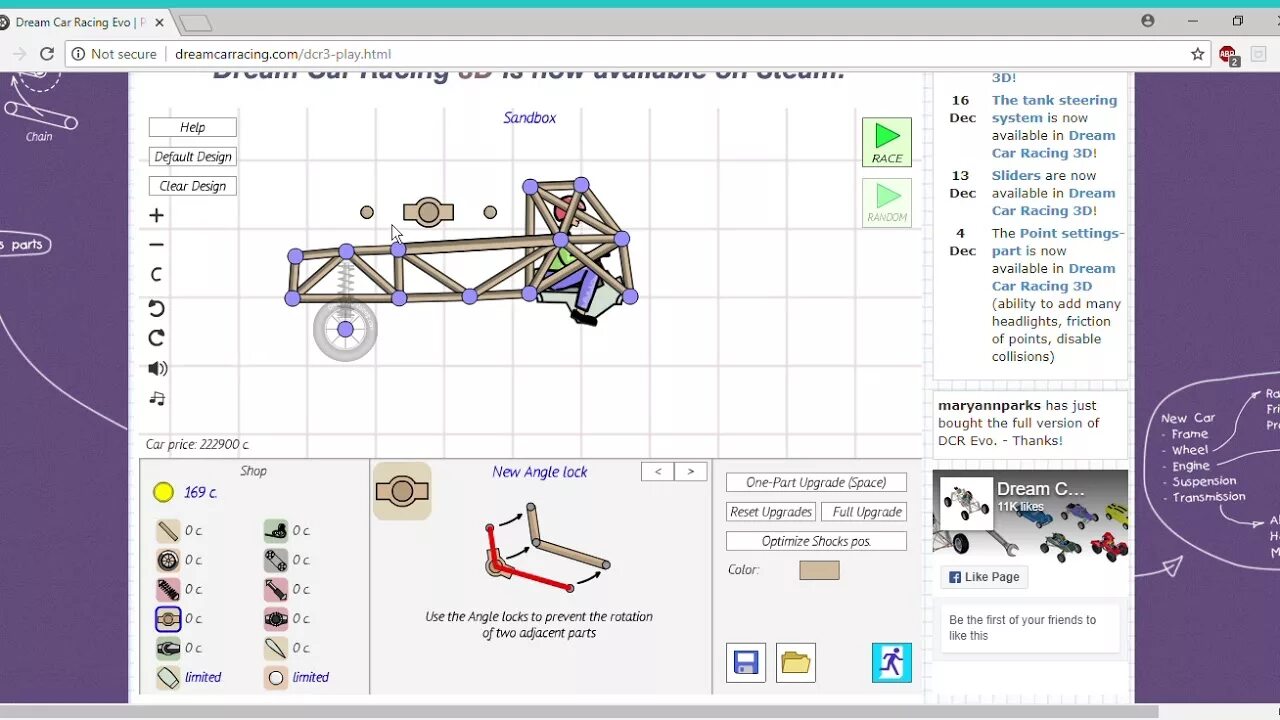
Task: Click One-Part Upgrade (Space) button
Action: coord(816,482)
